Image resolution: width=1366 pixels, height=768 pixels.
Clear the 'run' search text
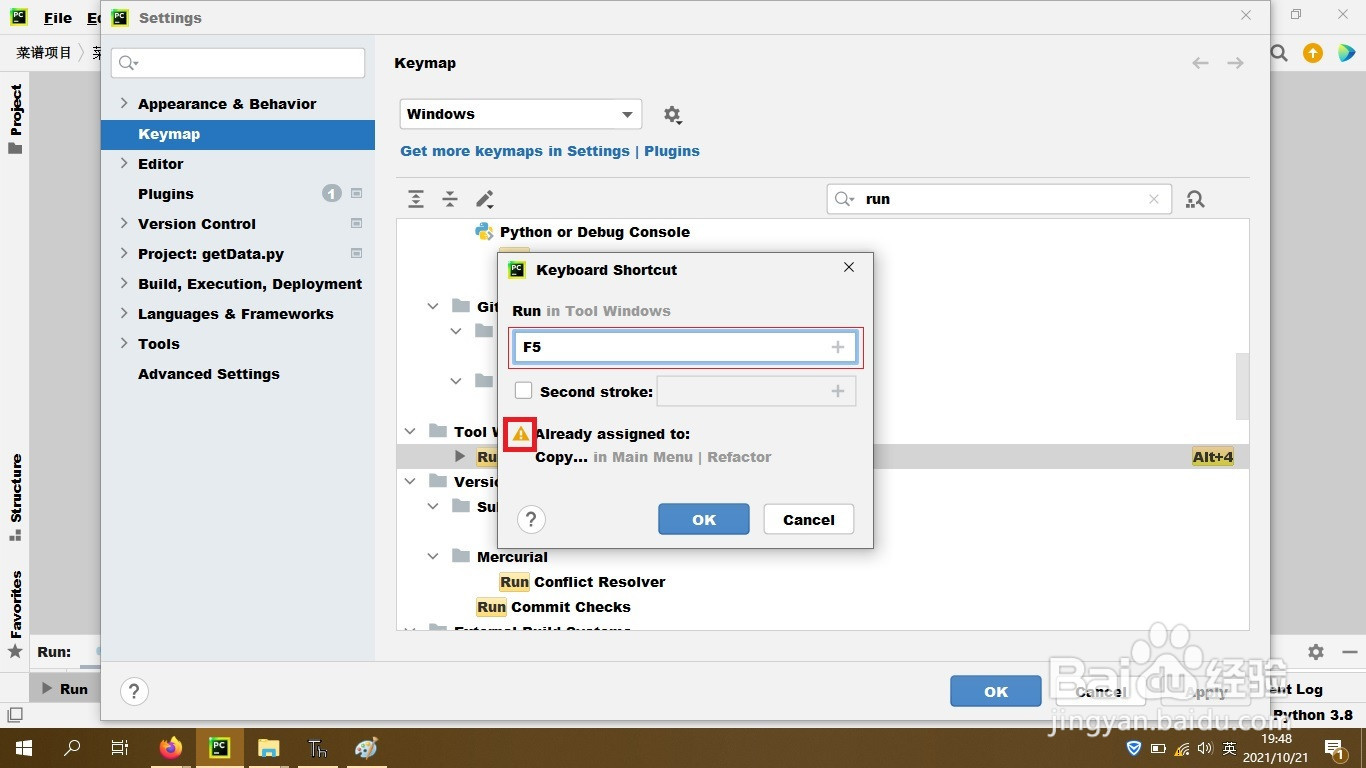pos(1154,199)
